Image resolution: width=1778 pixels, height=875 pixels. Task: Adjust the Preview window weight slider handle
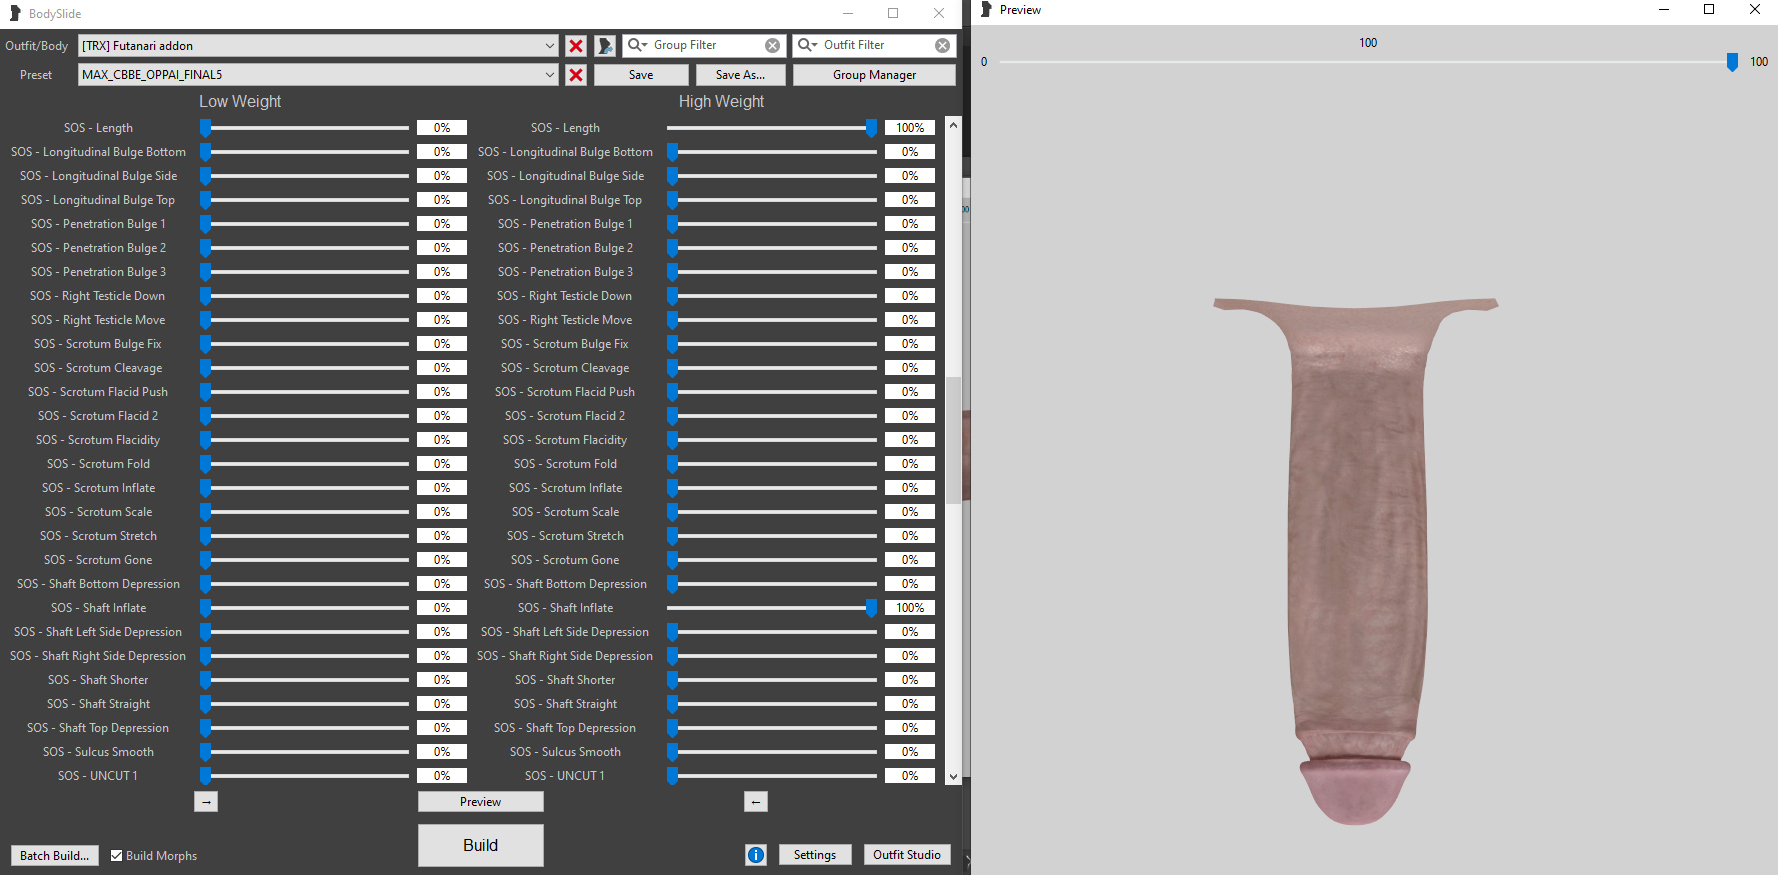pos(1732,62)
